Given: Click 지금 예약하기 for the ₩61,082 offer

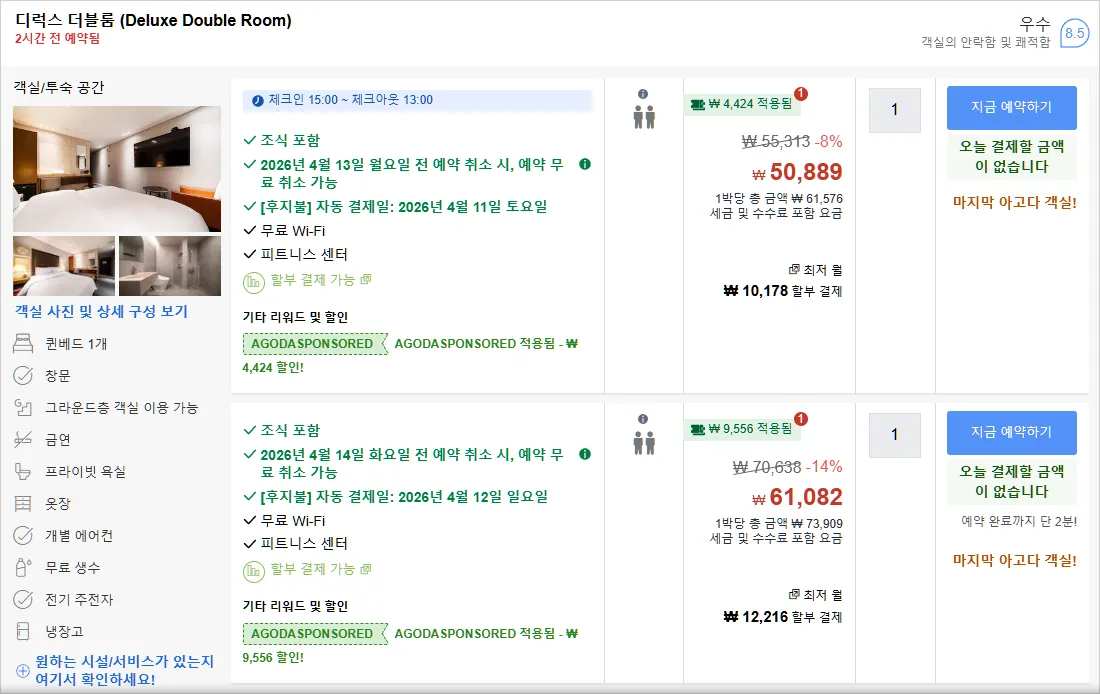Looking at the screenshot, I should coord(1012,432).
